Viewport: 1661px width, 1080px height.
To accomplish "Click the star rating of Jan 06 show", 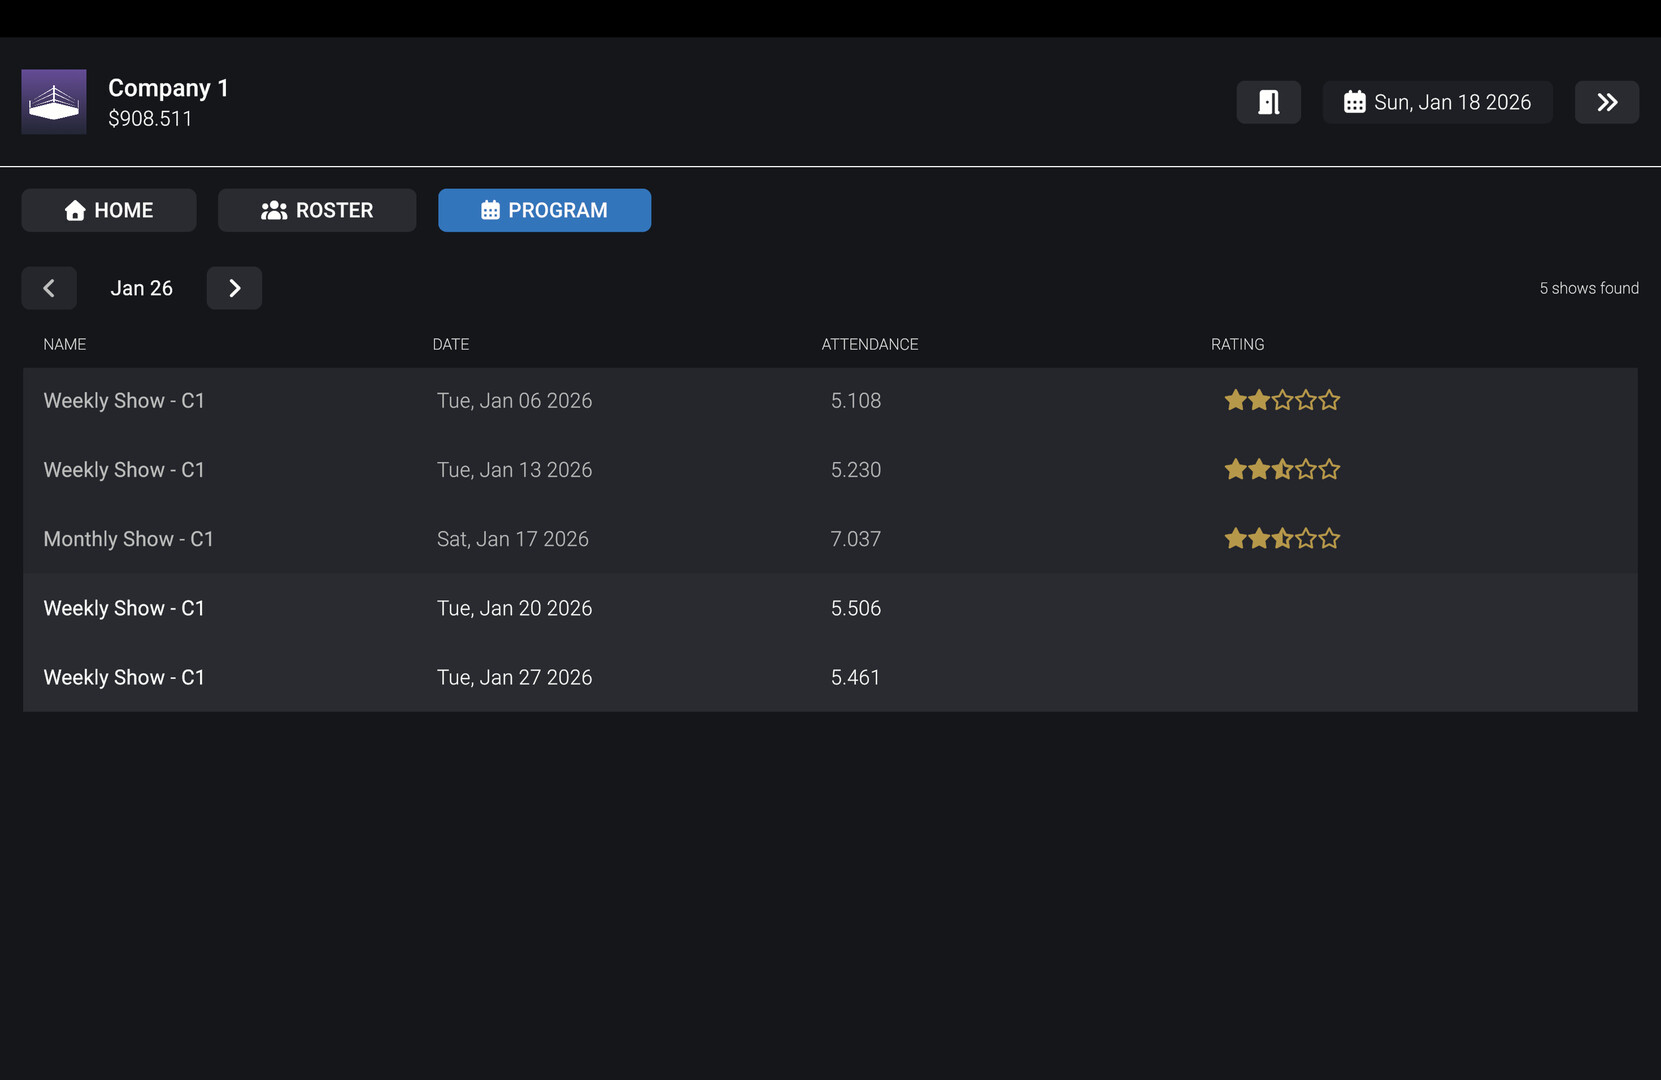I will (x=1281, y=401).
